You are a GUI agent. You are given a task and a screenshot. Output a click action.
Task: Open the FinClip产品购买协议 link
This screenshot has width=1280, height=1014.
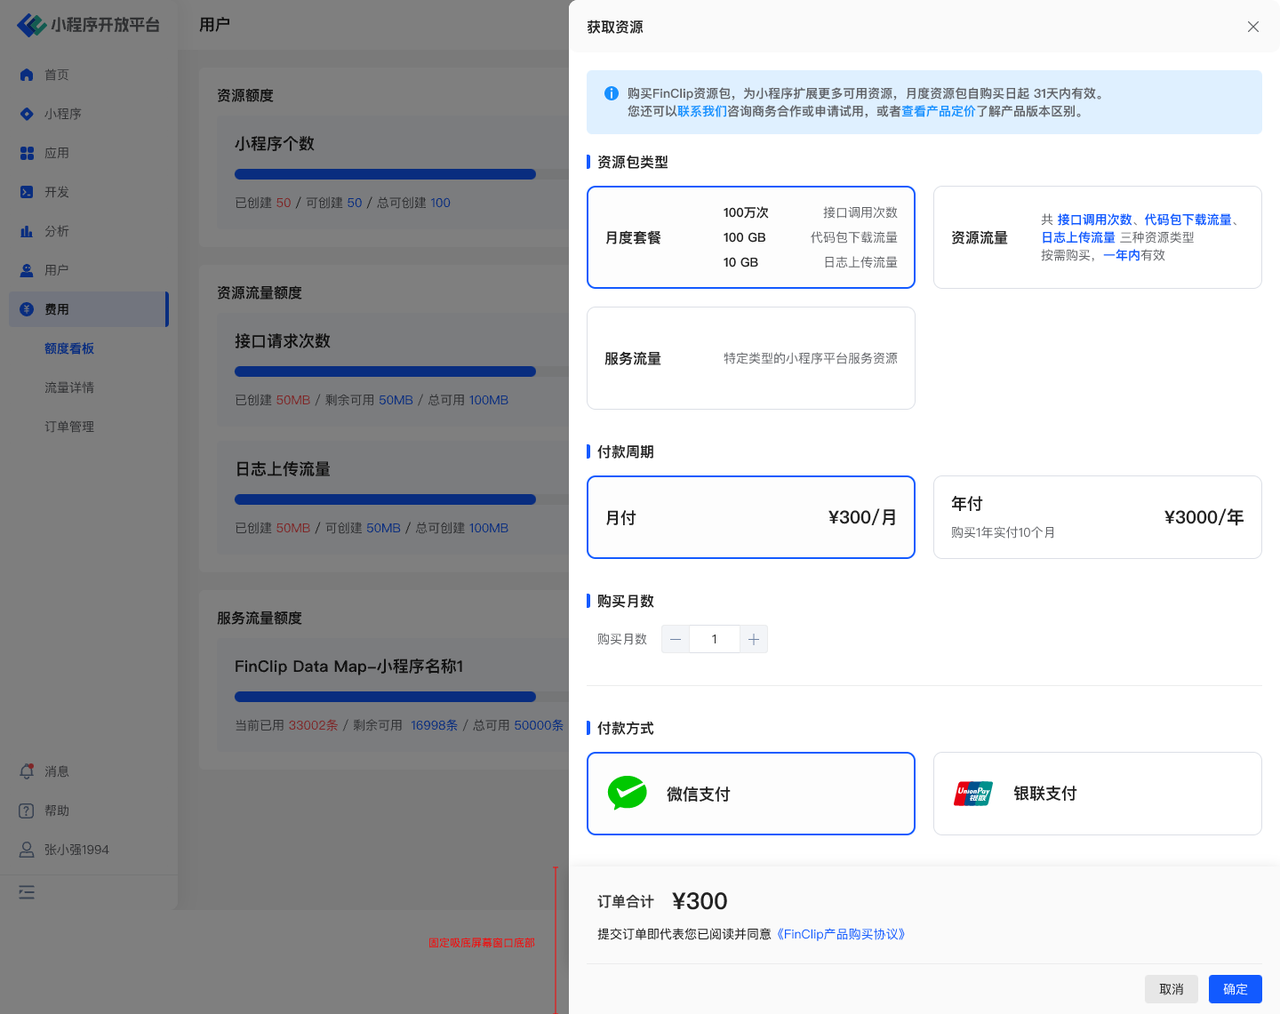click(841, 935)
